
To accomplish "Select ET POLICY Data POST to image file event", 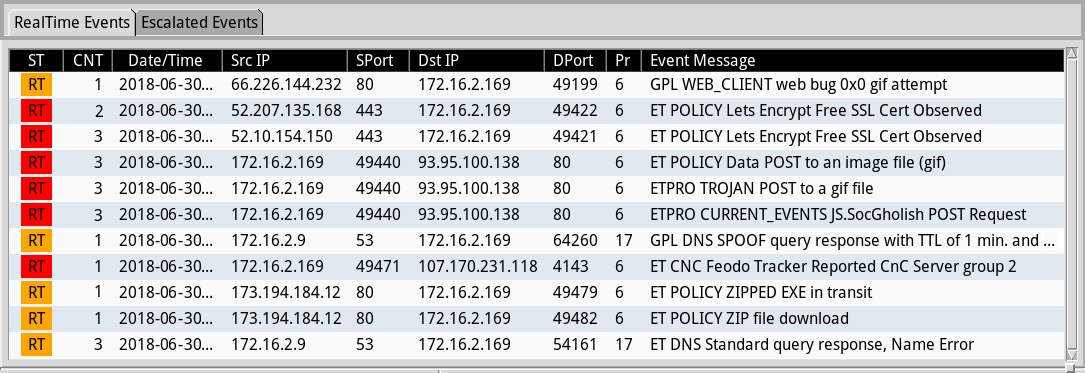I will [x=536, y=163].
